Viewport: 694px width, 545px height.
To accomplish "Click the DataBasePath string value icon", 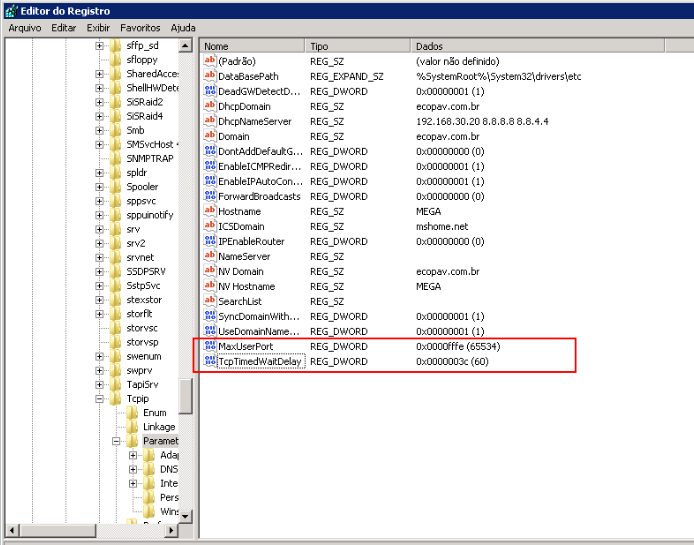I will tap(210, 76).
